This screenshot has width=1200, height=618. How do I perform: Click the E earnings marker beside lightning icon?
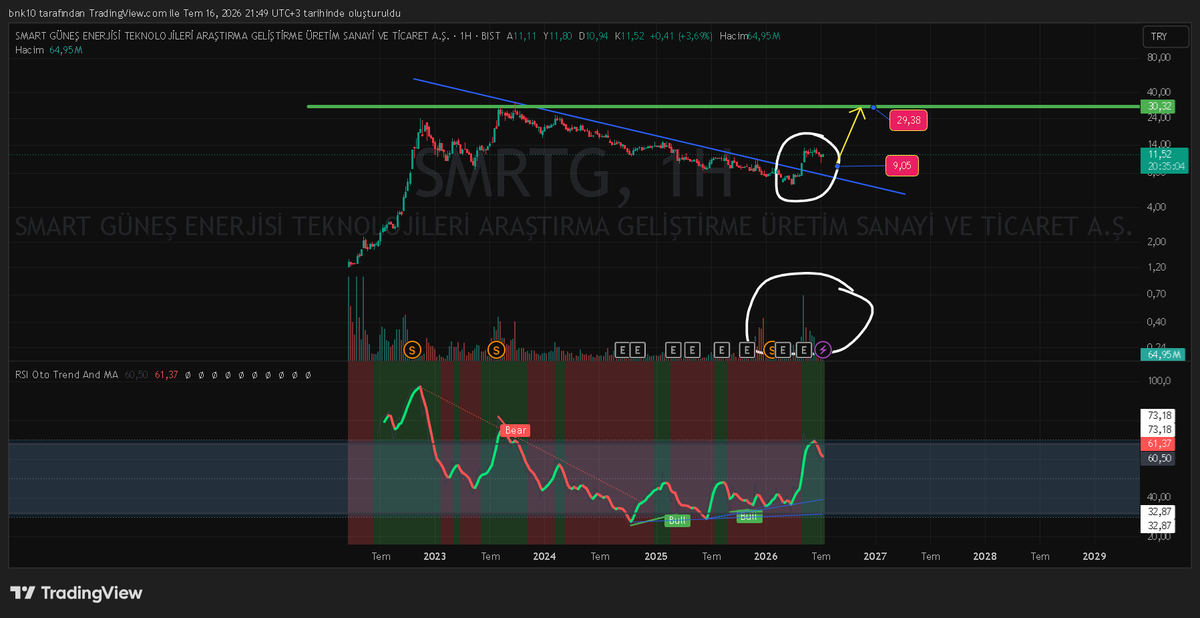[804, 350]
